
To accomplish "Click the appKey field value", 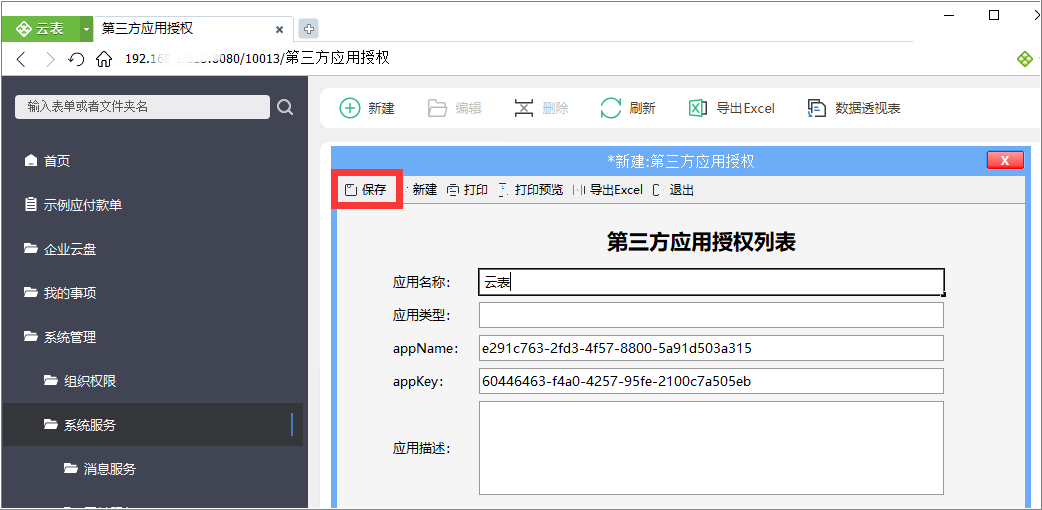I will coord(711,381).
